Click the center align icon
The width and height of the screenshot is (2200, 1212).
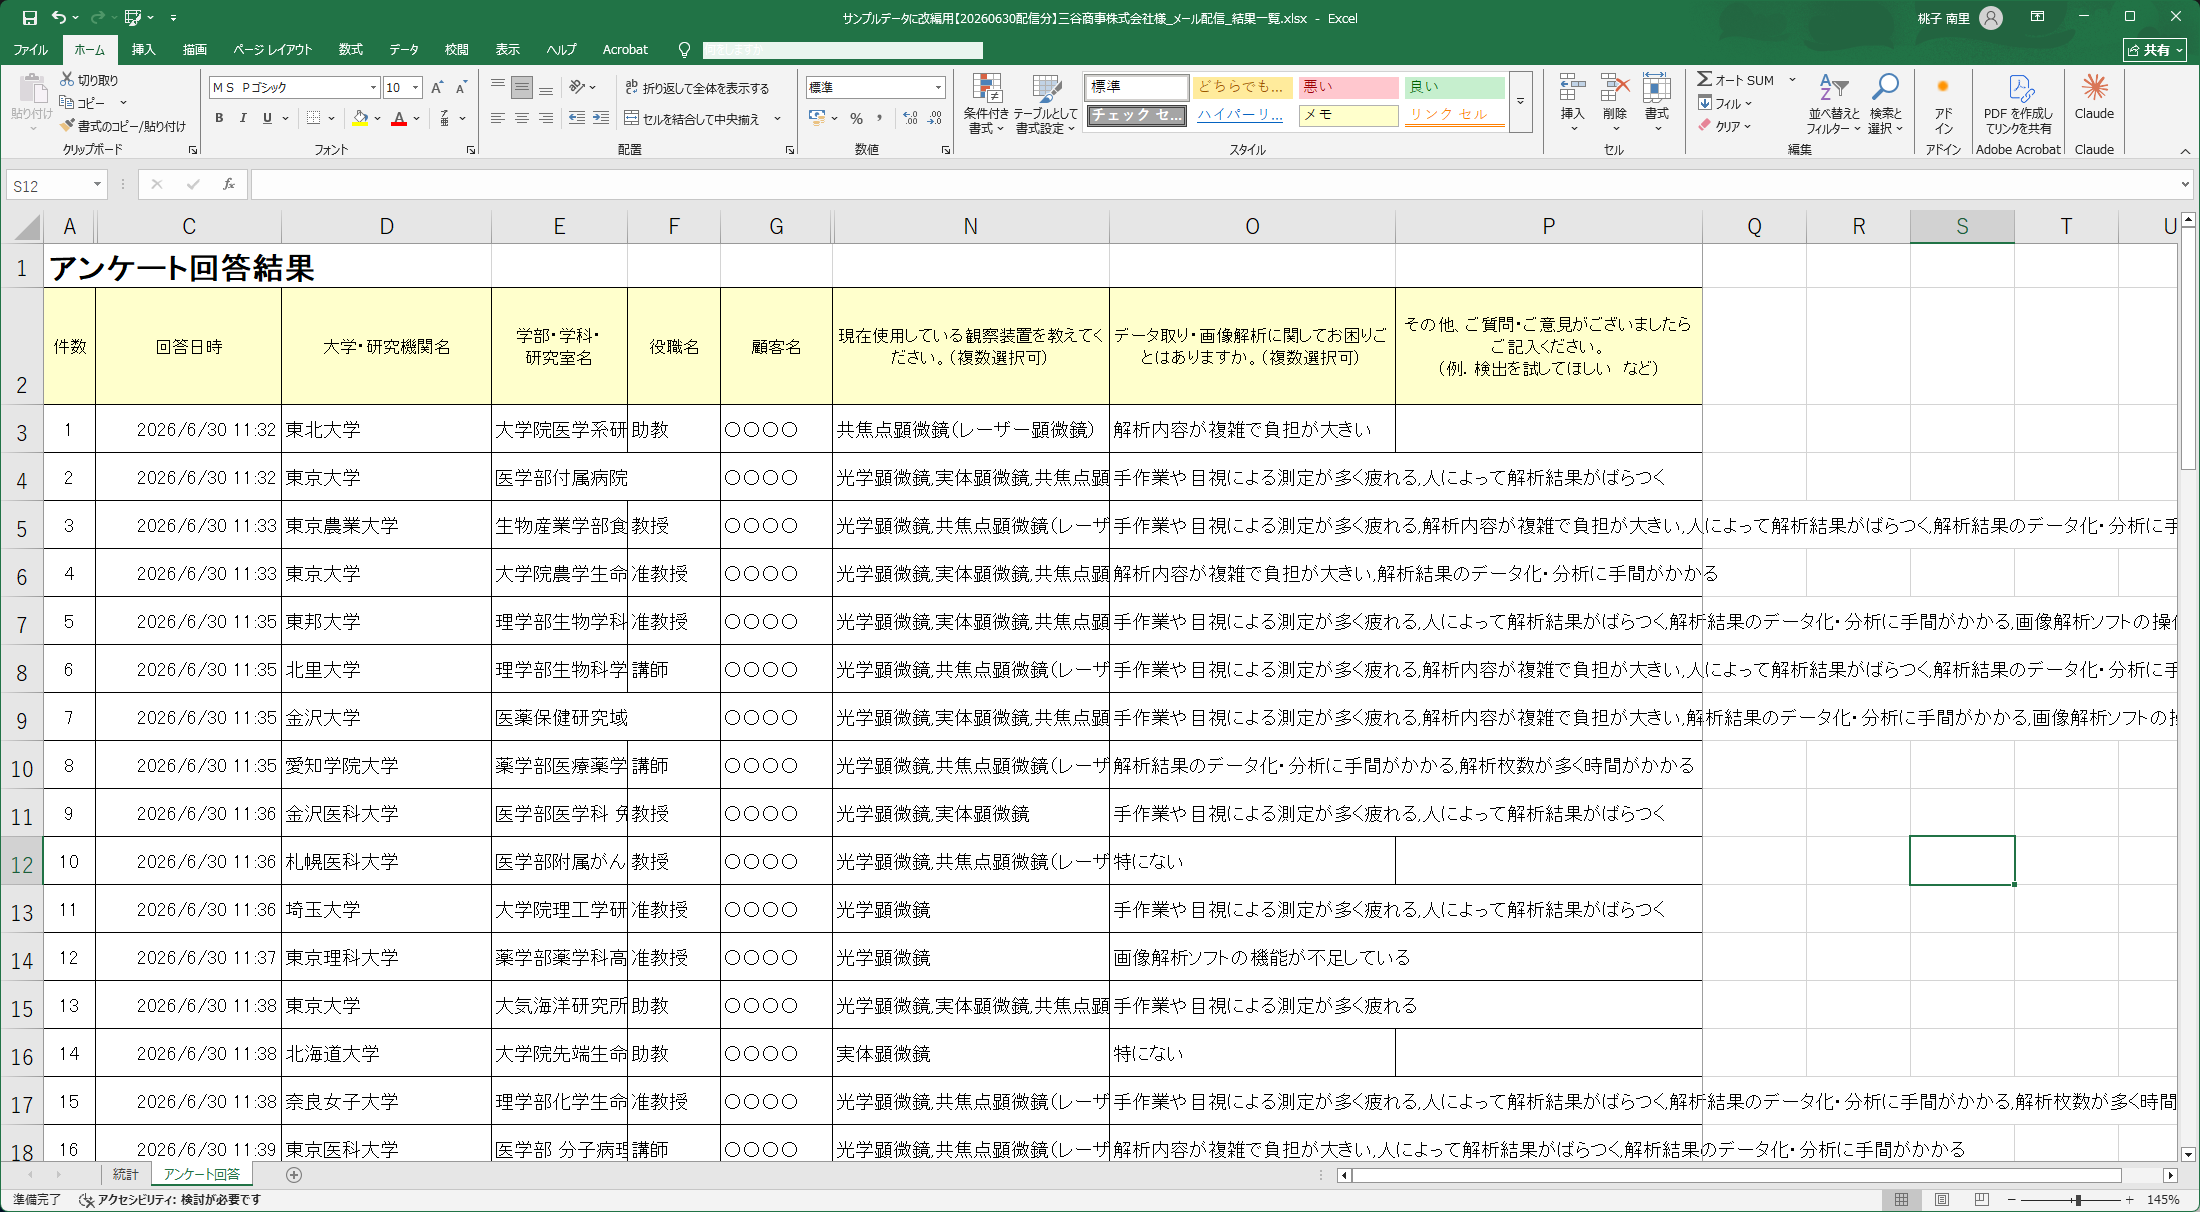[522, 118]
